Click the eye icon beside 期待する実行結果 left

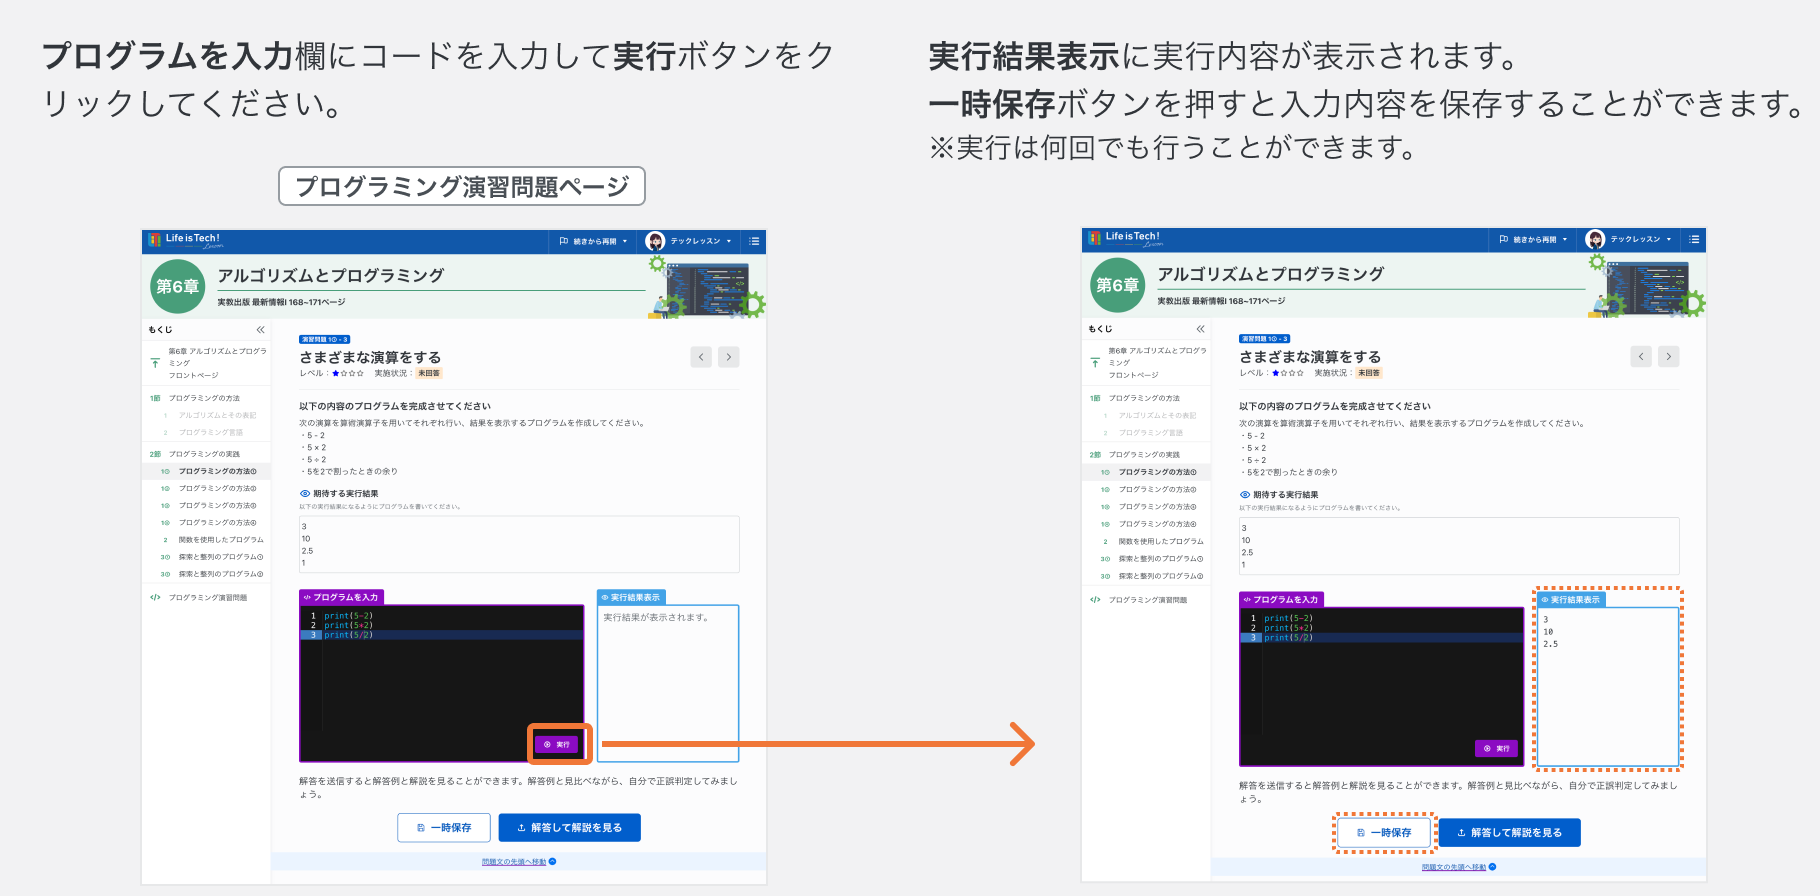click(305, 494)
